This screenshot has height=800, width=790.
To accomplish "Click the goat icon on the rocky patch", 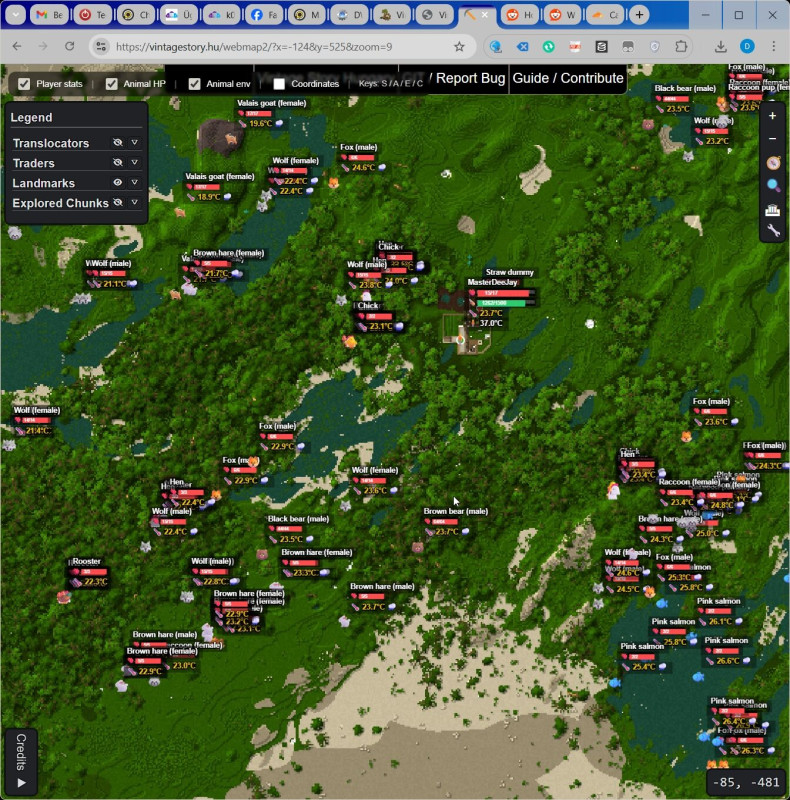I will (x=231, y=139).
